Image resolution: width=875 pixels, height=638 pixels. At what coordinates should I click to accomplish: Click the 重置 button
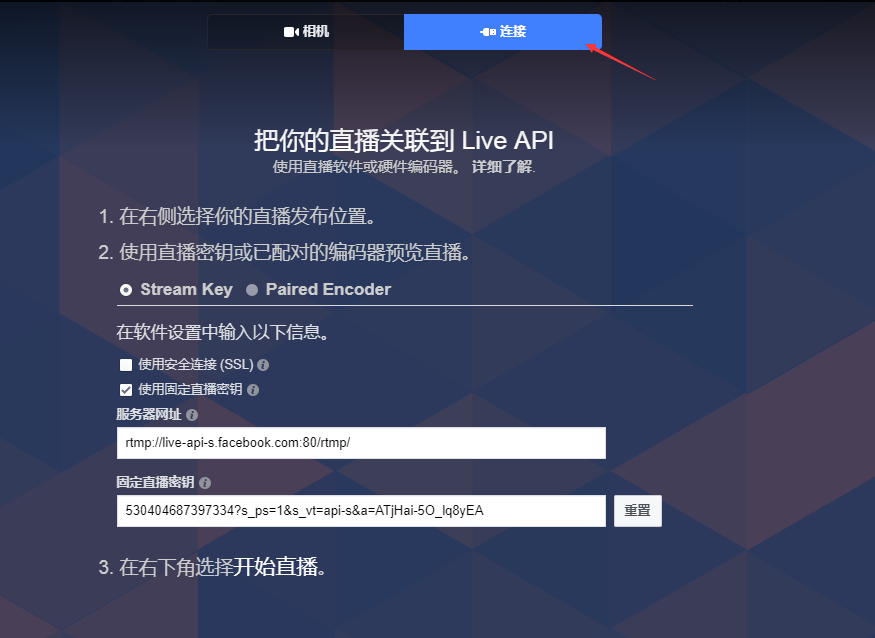click(638, 511)
